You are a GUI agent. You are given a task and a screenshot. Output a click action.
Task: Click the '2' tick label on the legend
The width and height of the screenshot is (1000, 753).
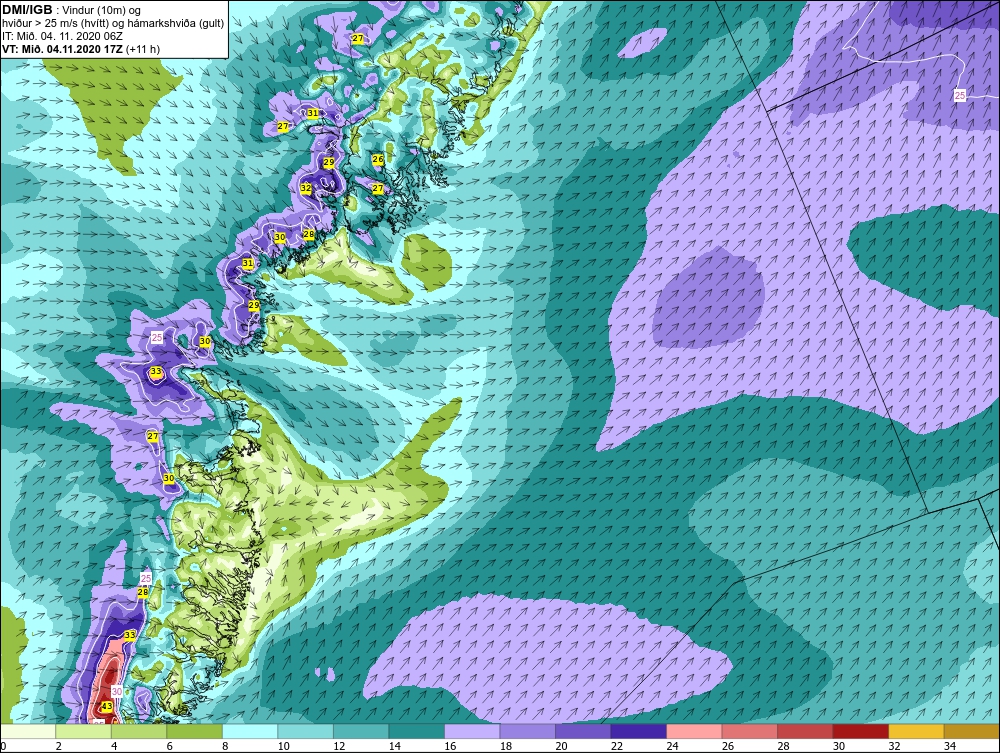[58, 746]
